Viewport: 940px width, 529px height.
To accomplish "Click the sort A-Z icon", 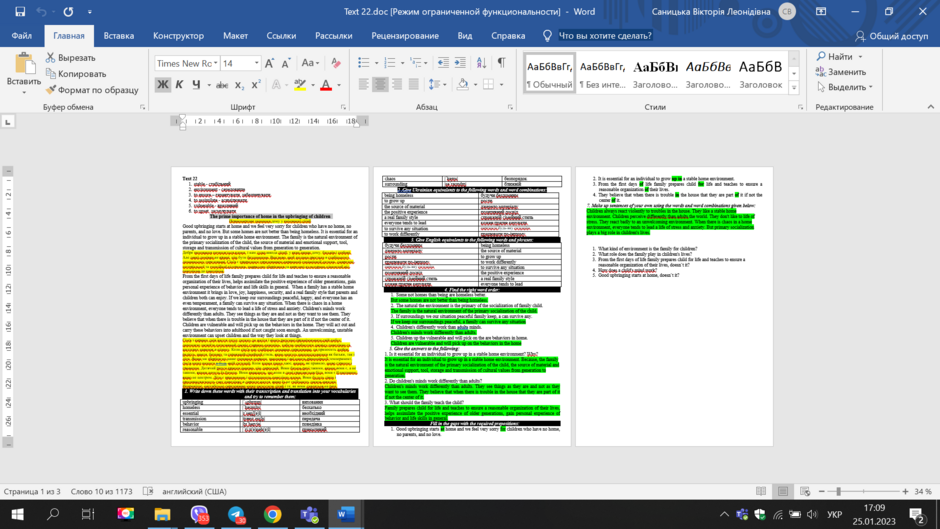I will 481,62.
